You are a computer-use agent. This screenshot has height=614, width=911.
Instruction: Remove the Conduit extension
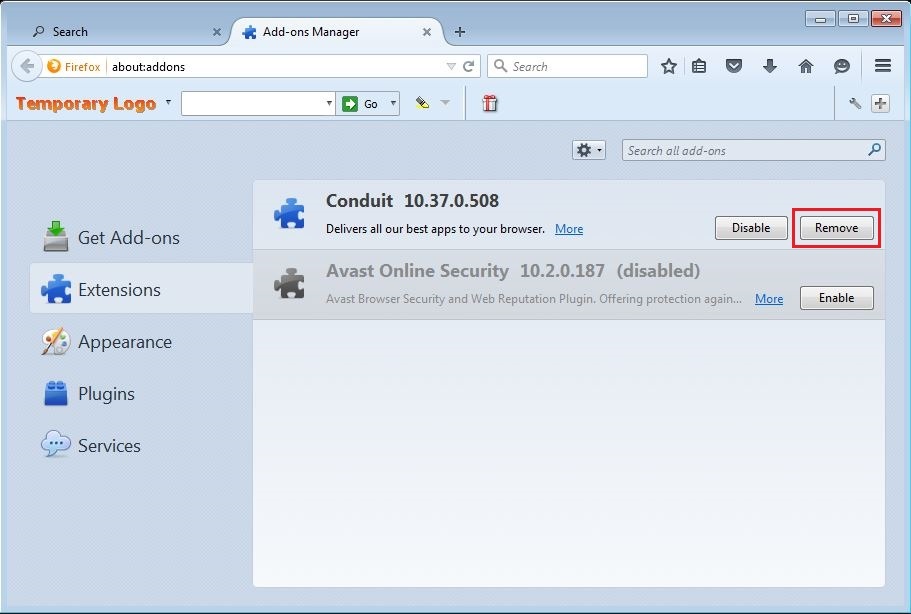836,228
